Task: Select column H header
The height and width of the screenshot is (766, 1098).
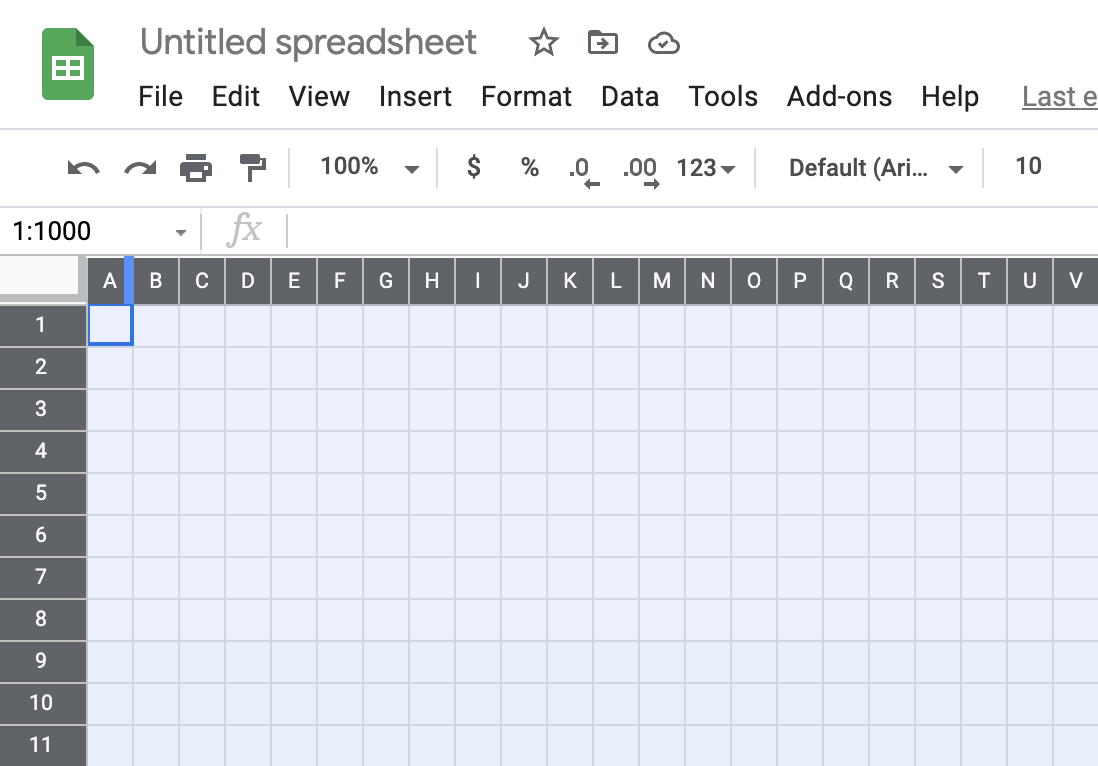Action: [431, 281]
